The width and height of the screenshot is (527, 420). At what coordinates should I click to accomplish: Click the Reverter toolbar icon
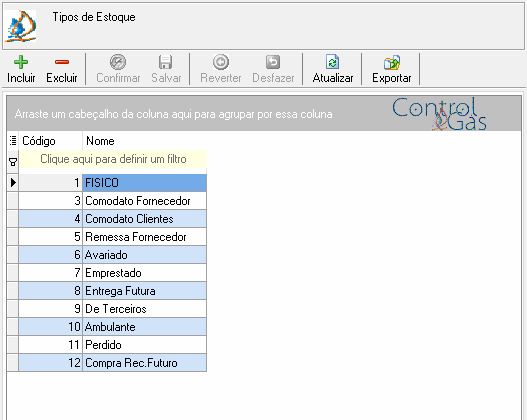pos(221,62)
